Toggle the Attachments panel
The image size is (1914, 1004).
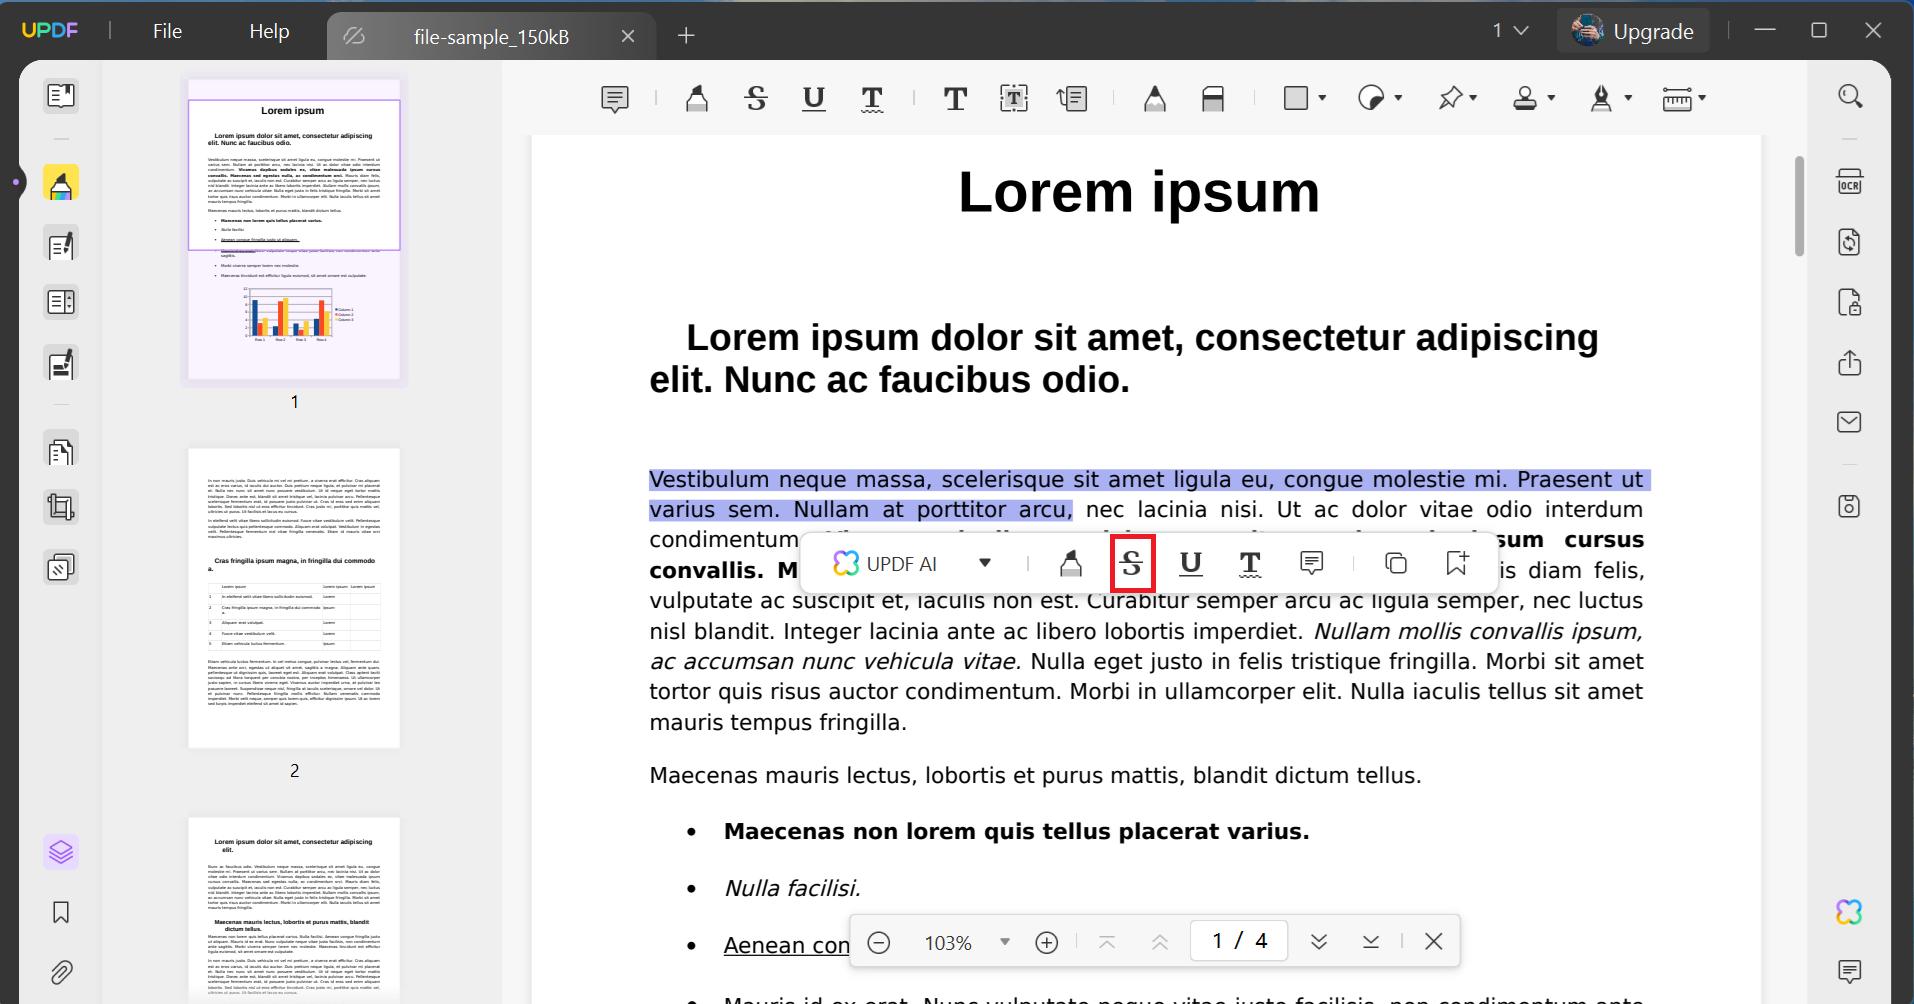click(x=61, y=973)
